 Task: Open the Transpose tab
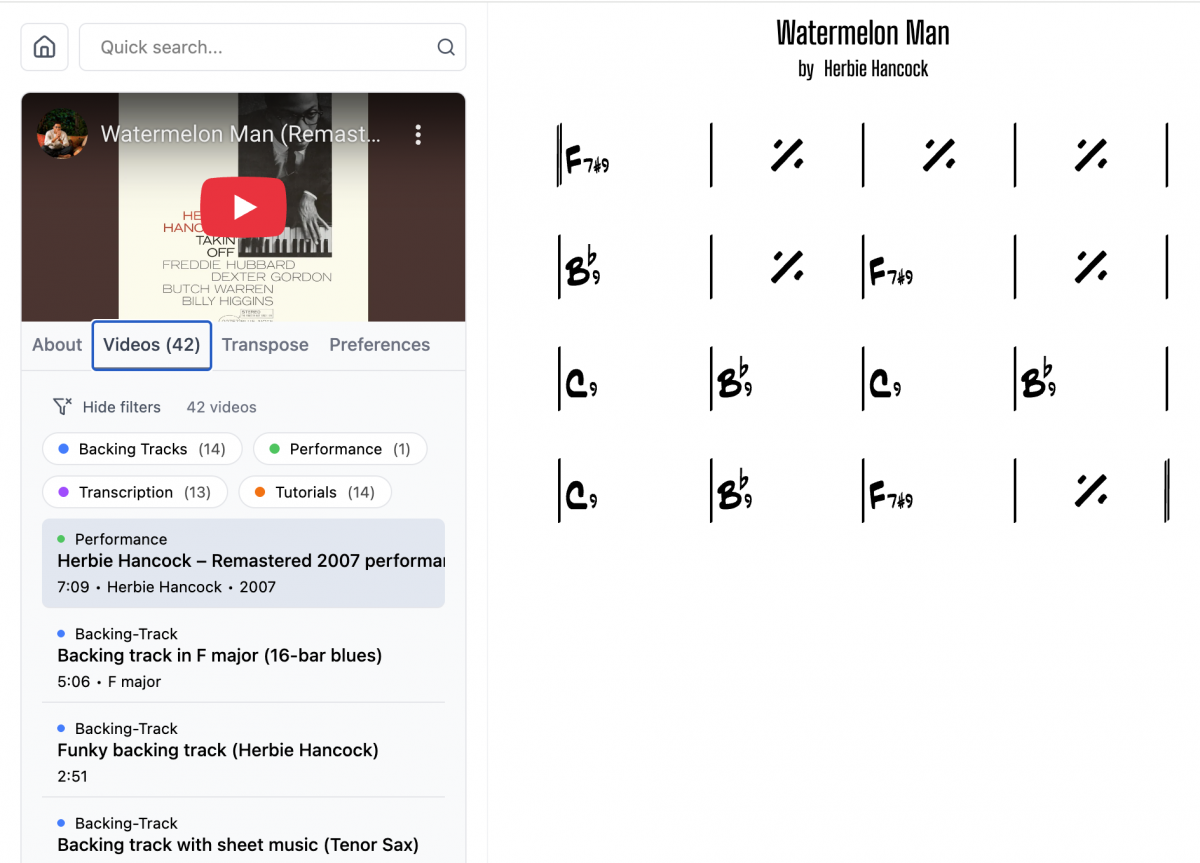click(265, 345)
